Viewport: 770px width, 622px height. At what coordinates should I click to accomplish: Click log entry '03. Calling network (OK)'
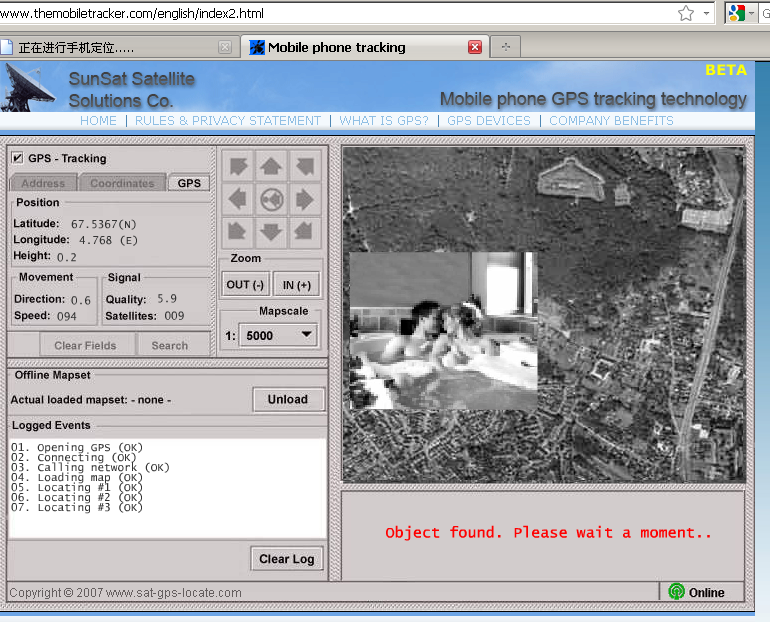90,467
